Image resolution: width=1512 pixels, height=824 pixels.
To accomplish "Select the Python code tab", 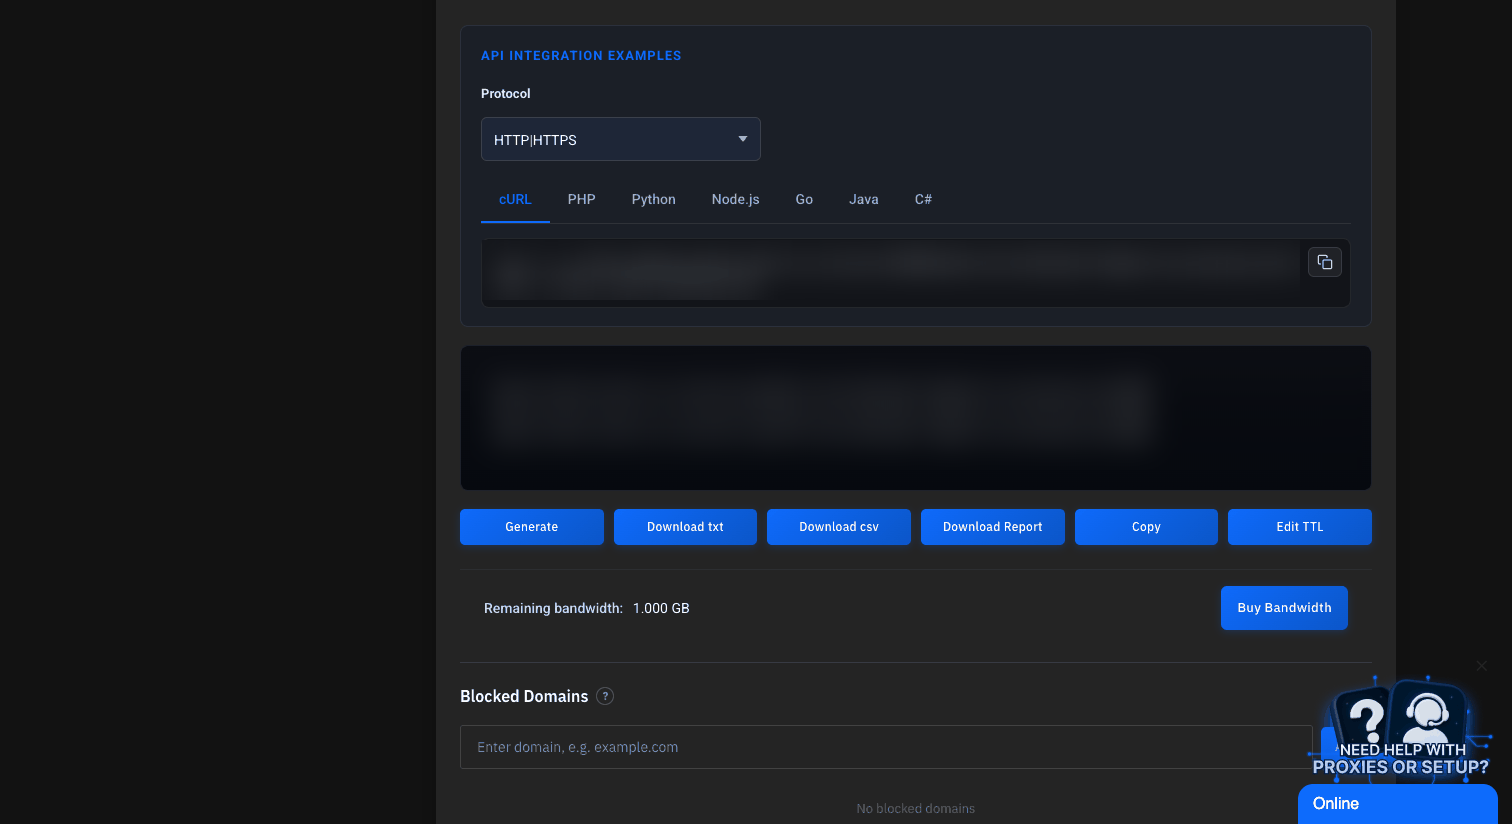I will pos(654,199).
